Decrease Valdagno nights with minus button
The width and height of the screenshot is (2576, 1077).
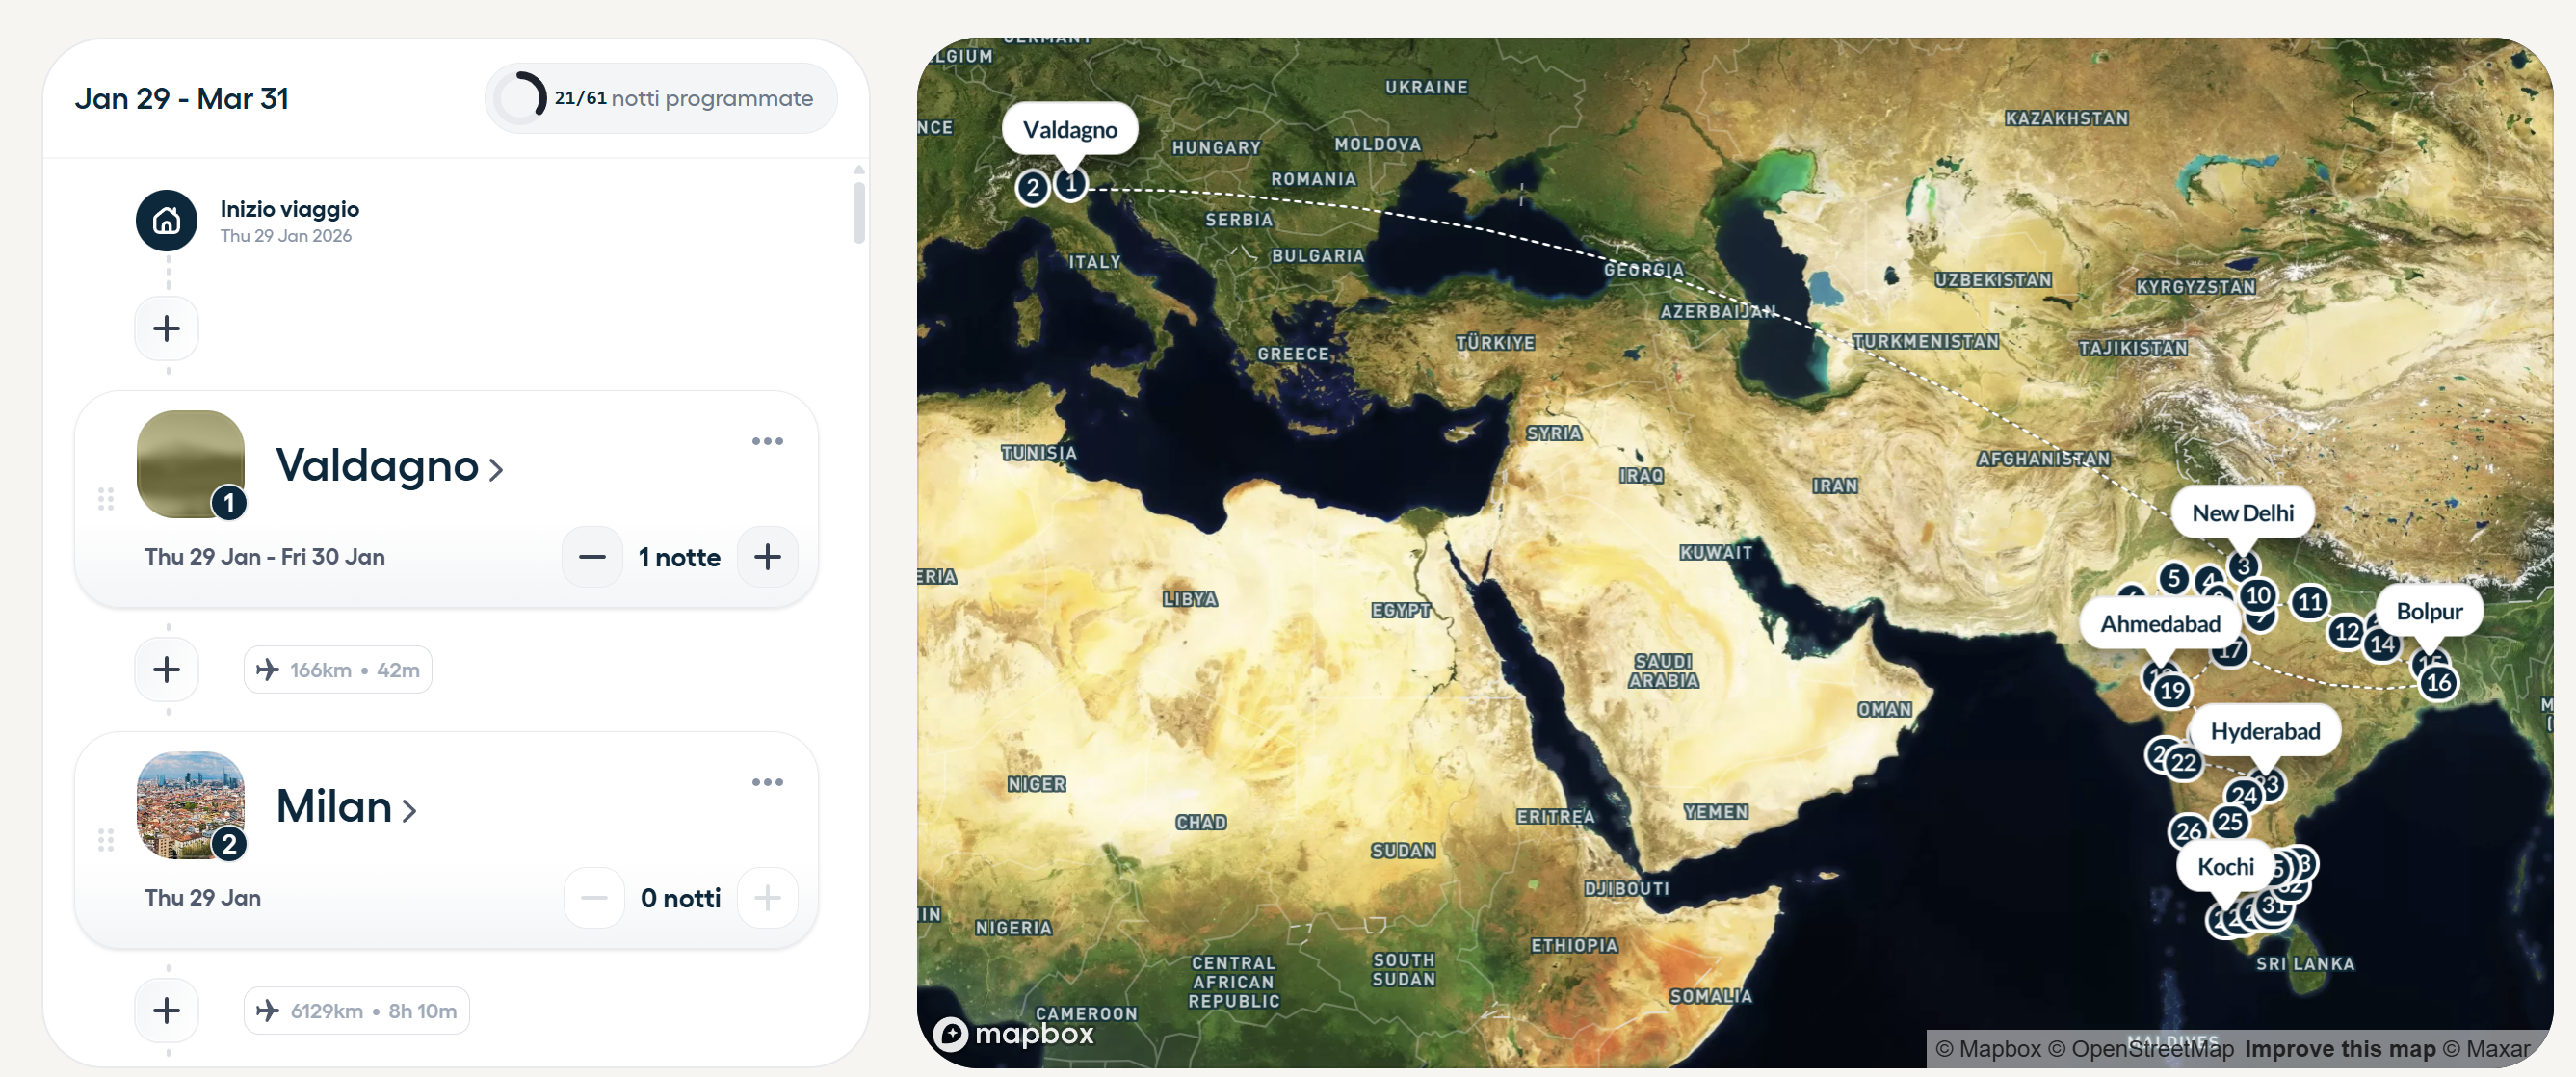[x=592, y=557]
